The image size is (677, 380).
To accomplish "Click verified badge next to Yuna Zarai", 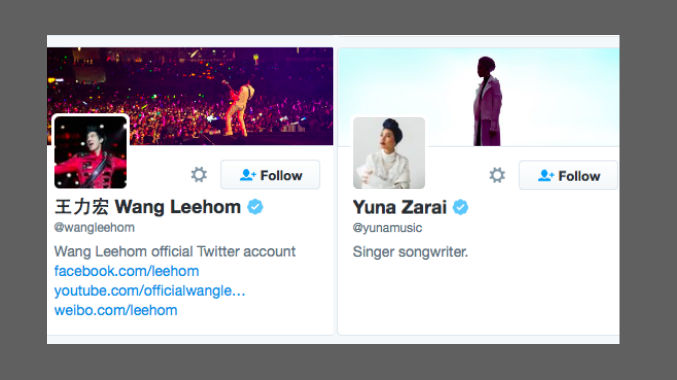I will coord(460,207).
